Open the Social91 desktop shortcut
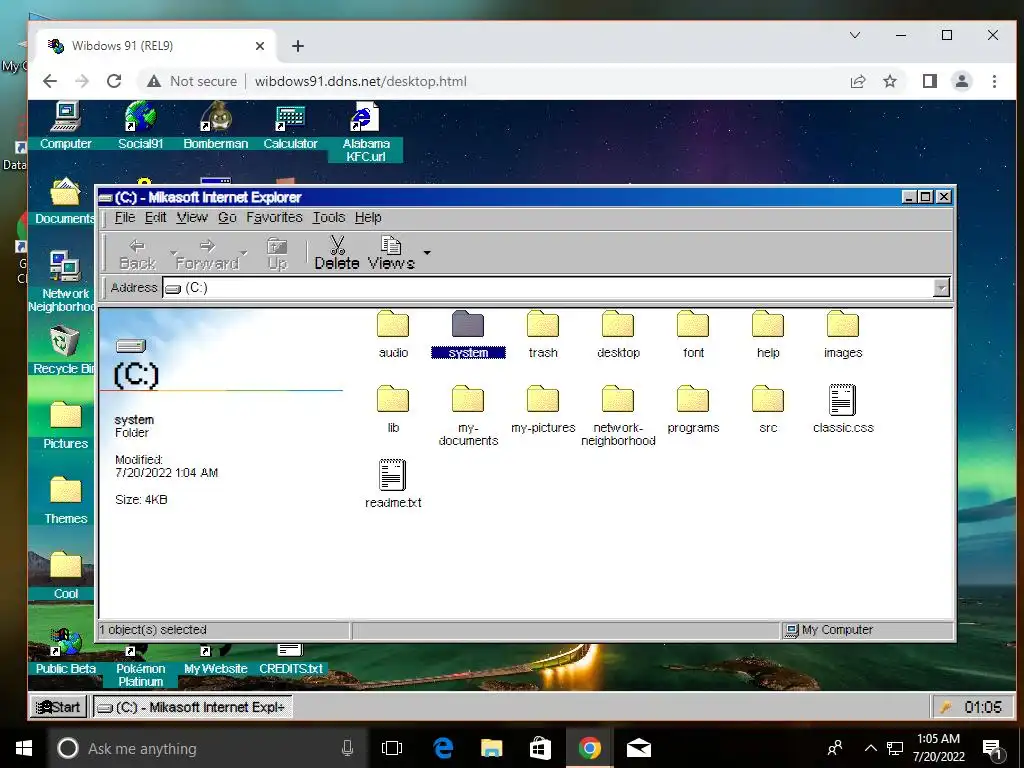The width and height of the screenshot is (1024, 768). point(140,125)
